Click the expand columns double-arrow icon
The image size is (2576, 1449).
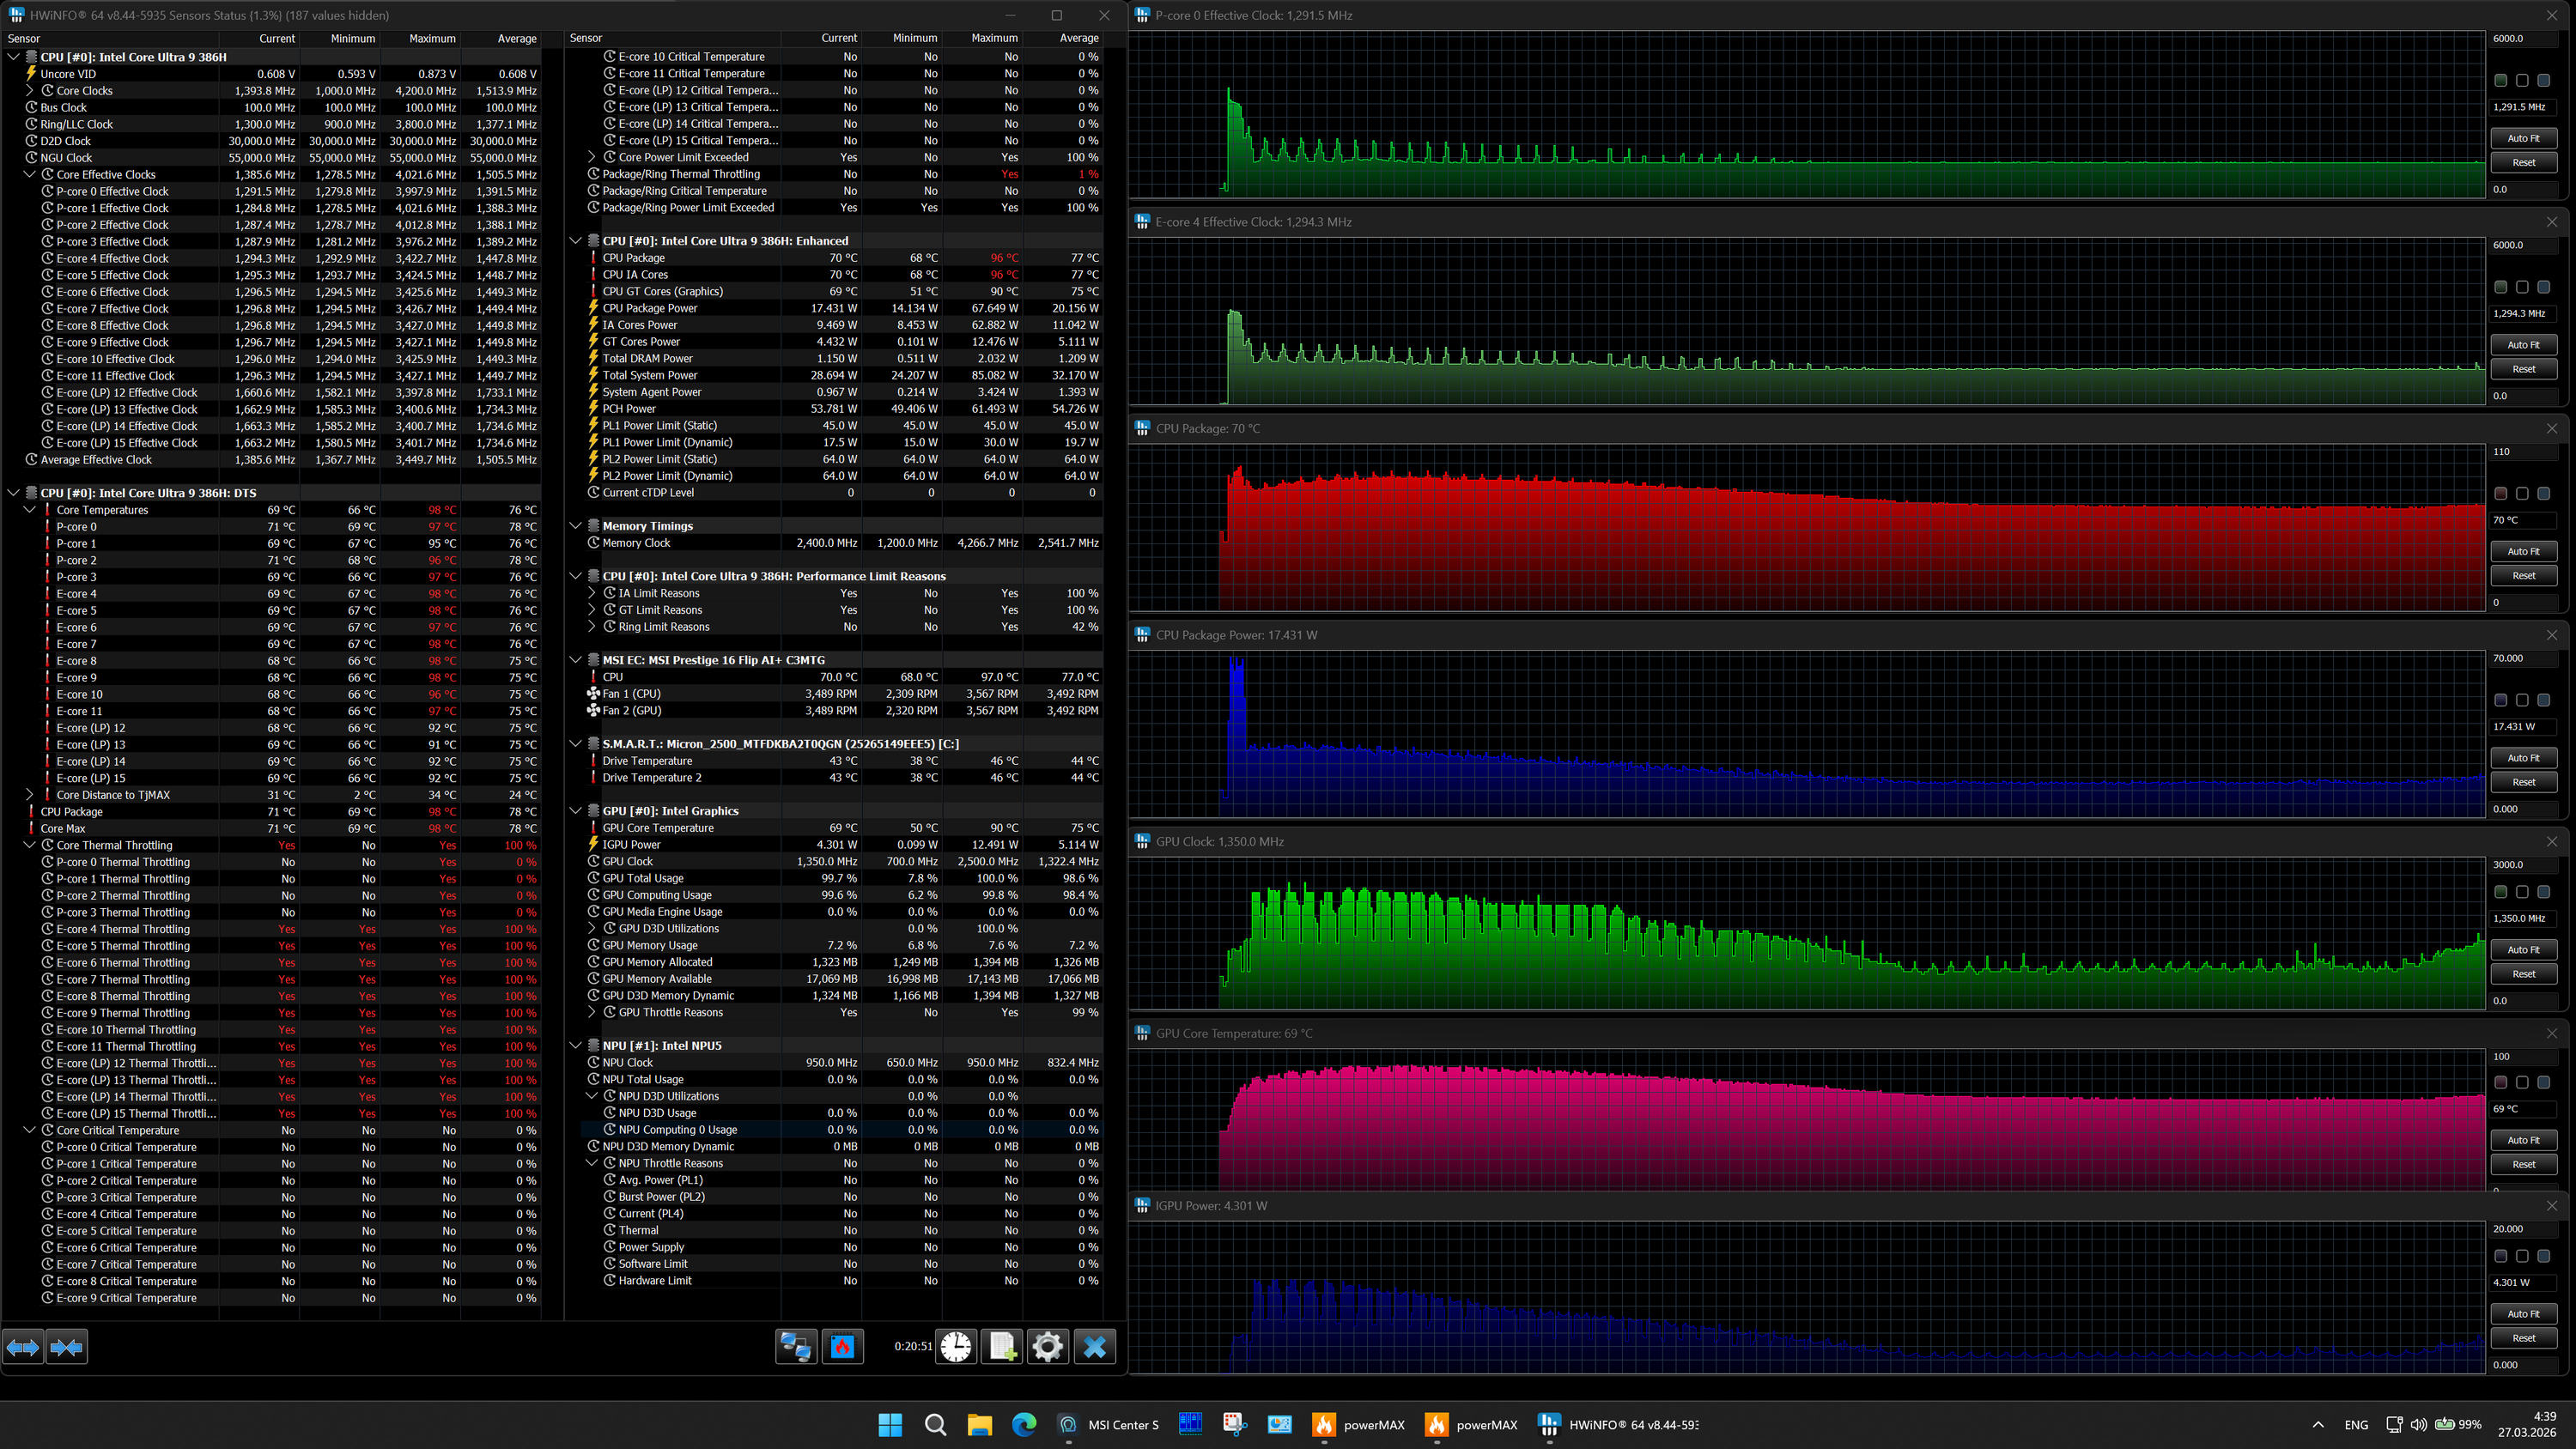pyautogui.click(x=23, y=1347)
